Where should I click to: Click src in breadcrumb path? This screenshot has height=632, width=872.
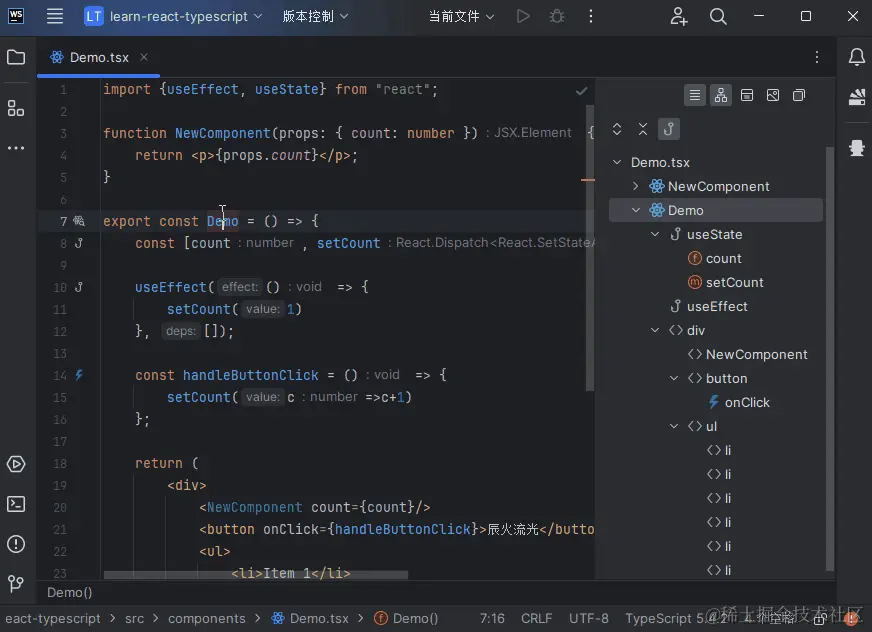(134, 619)
